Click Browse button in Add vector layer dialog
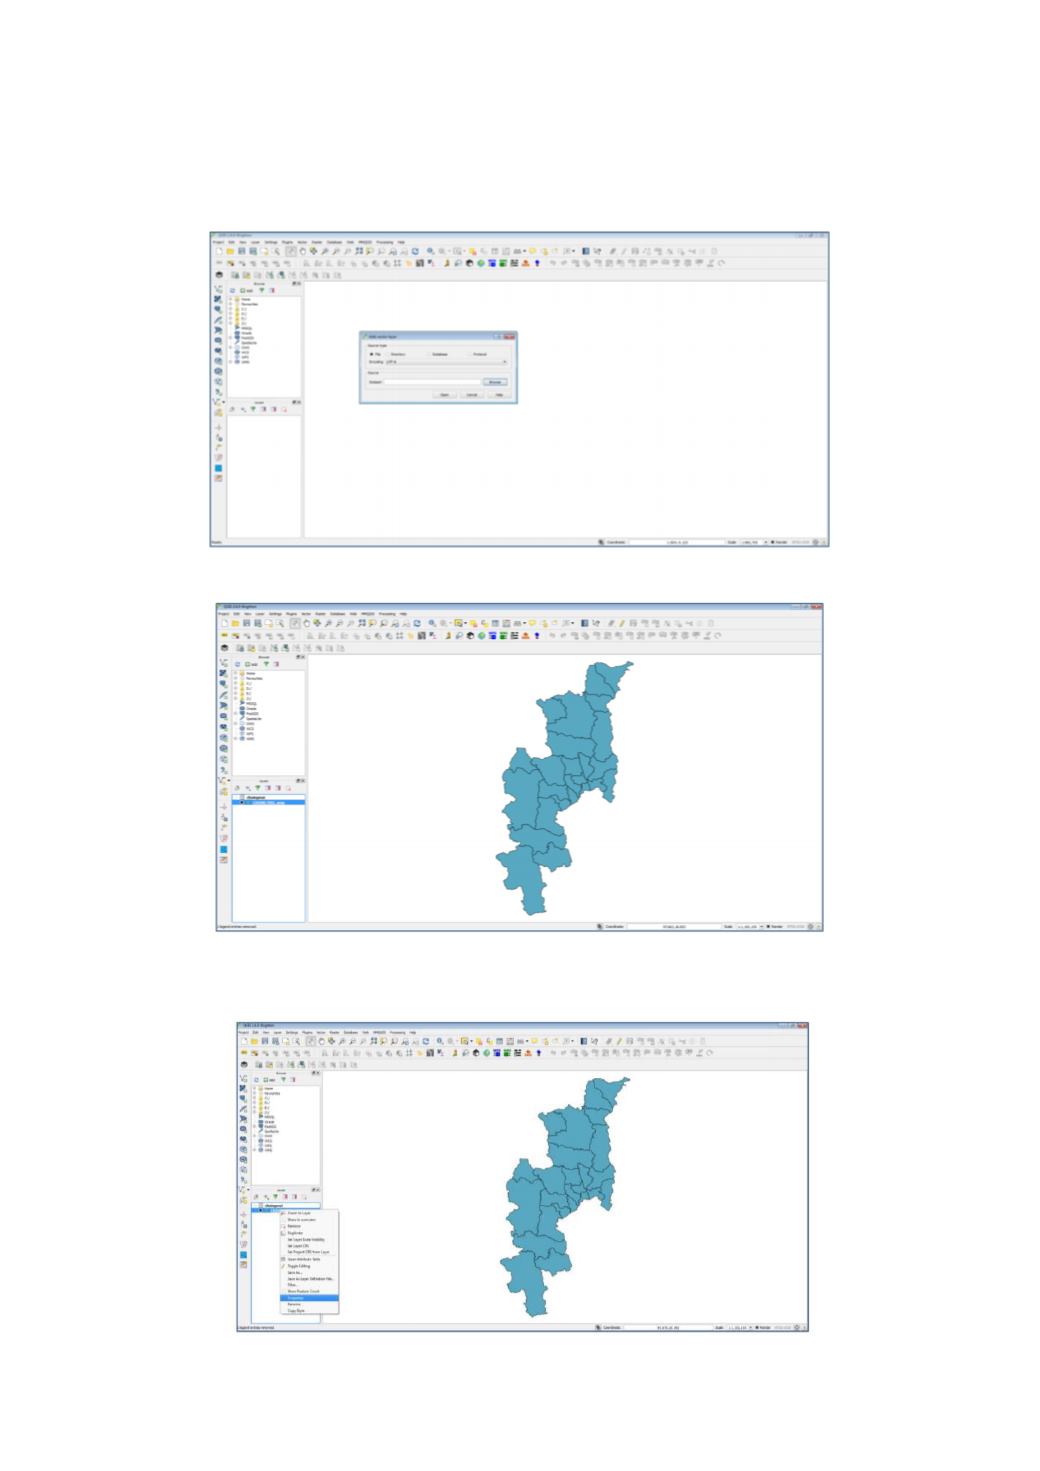1040x1471 pixels. point(495,382)
